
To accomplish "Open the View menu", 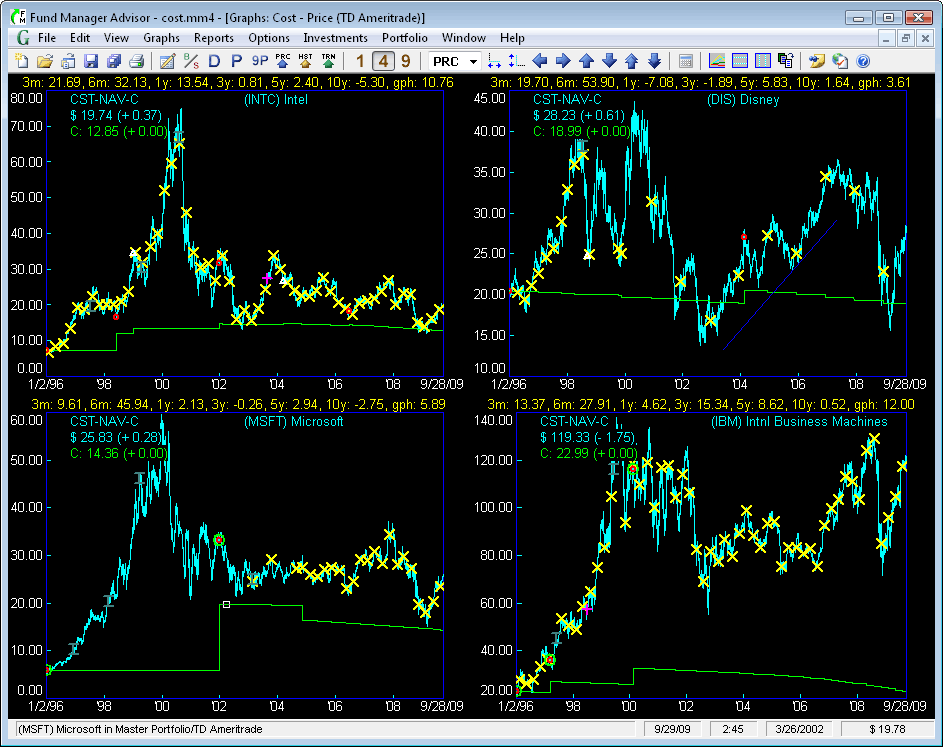I will [x=116, y=38].
